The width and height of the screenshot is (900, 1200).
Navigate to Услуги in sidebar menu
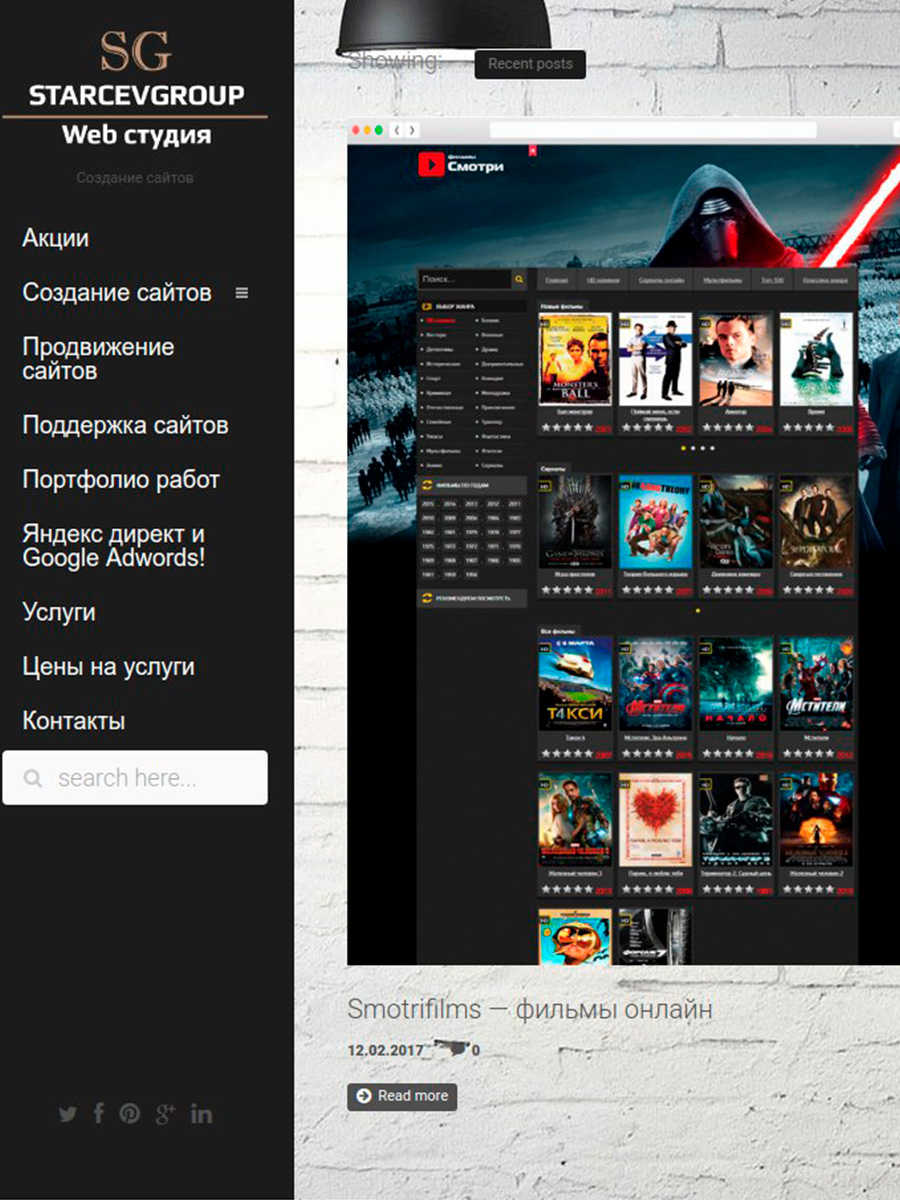pos(59,612)
